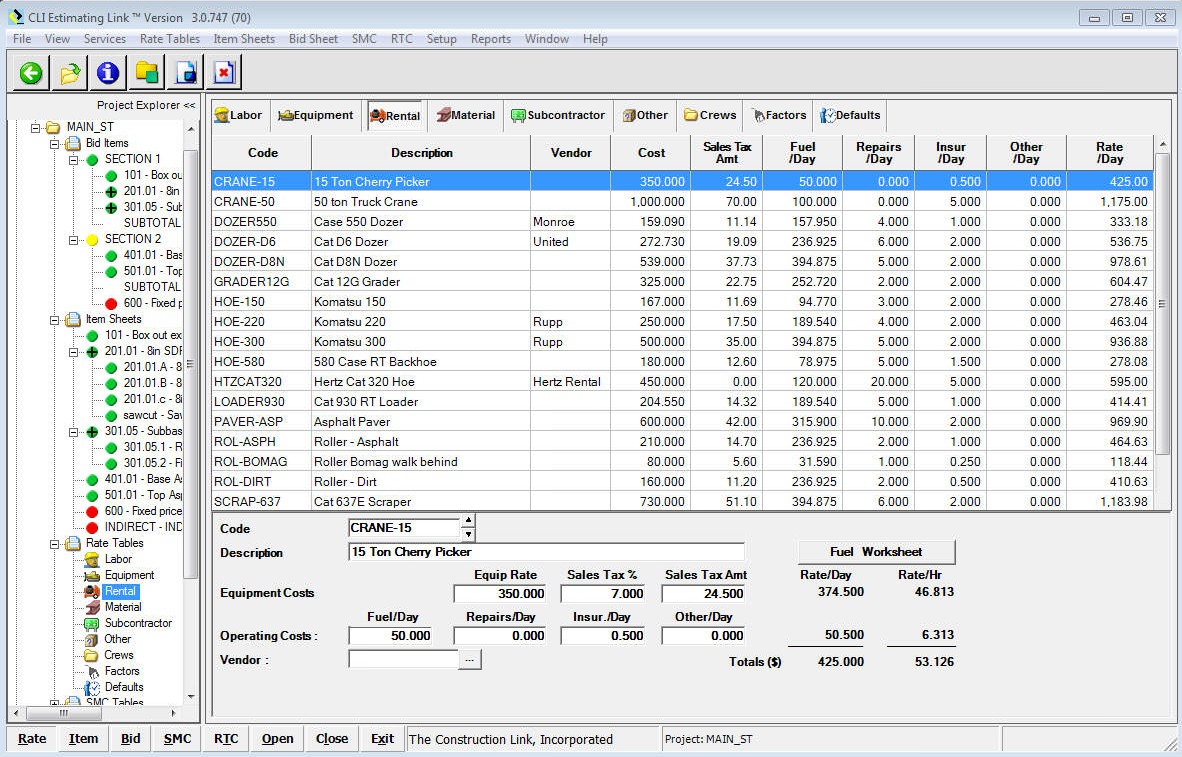Click the Rate button in bottom bar
The height and width of the screenshot is (757, 1182).
(32, 739)
